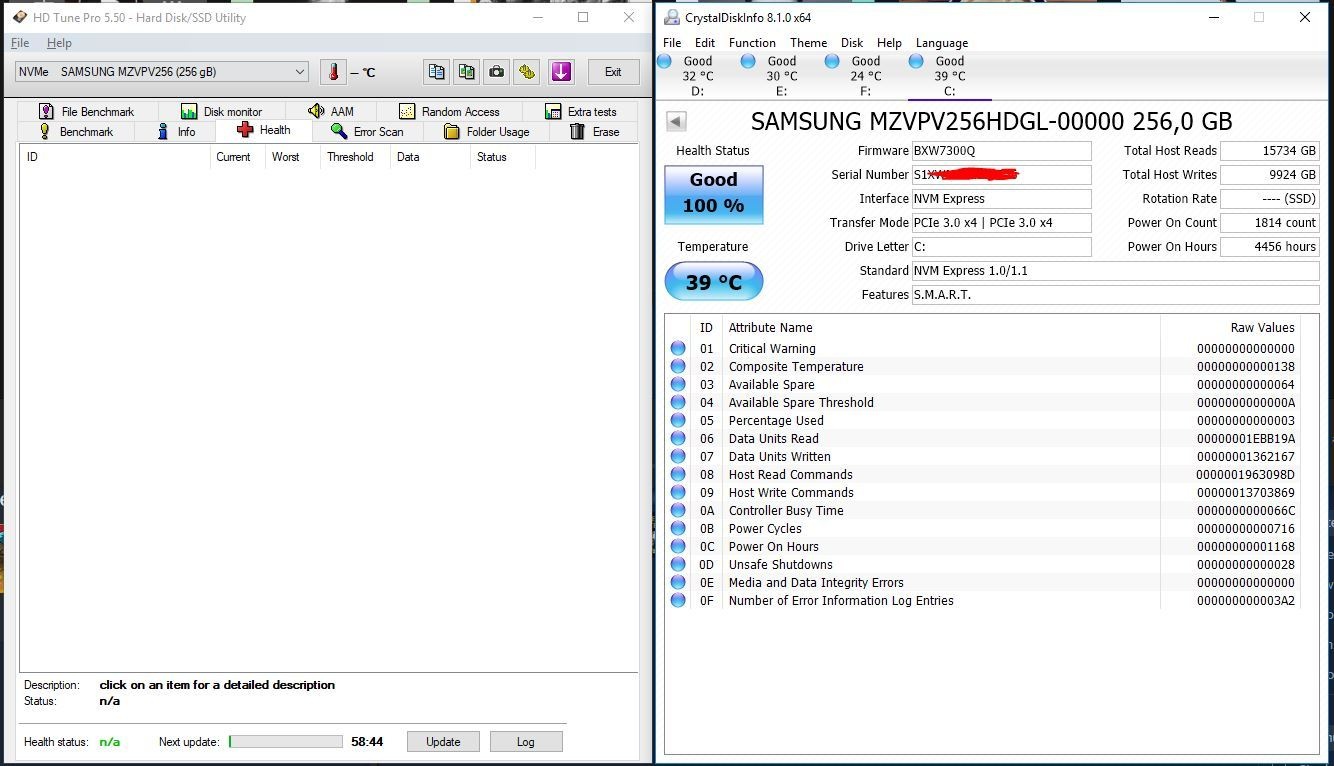The image size is (1334, 766).
Task: Click the camera screenshot icon in HD Tune
Action: pos(496,72)
